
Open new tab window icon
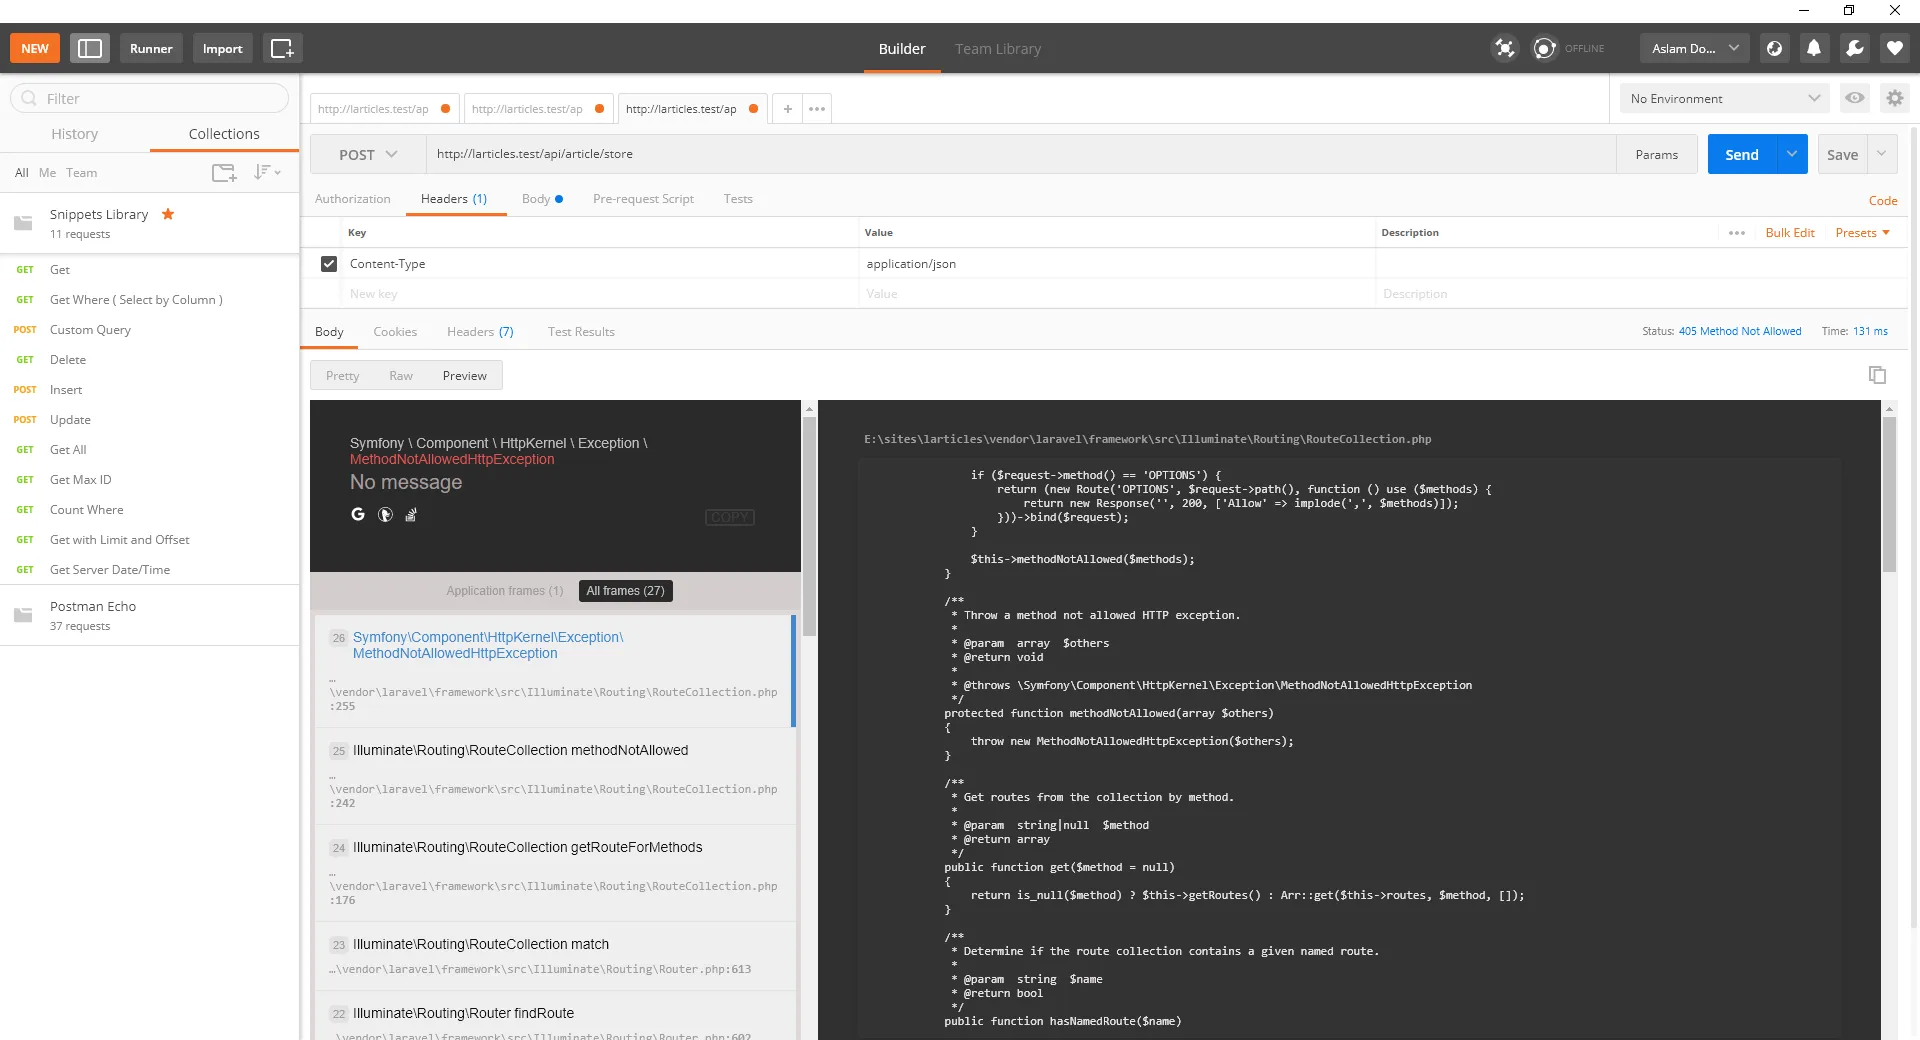pos(283,48)
